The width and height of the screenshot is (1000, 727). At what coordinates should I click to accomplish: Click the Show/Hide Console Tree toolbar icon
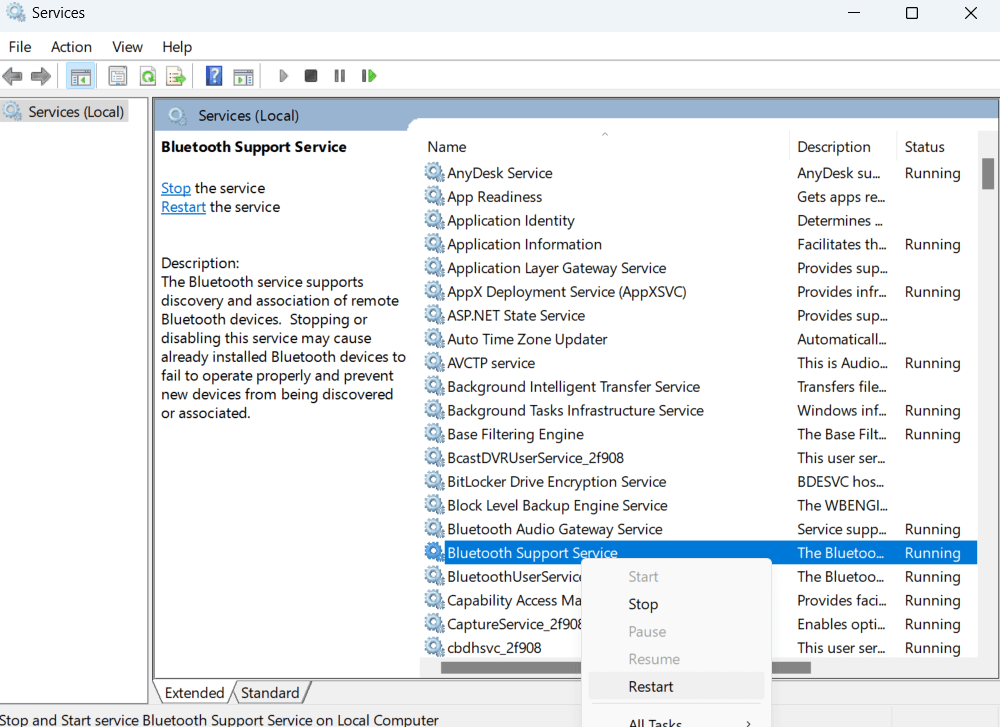point(81,76)
